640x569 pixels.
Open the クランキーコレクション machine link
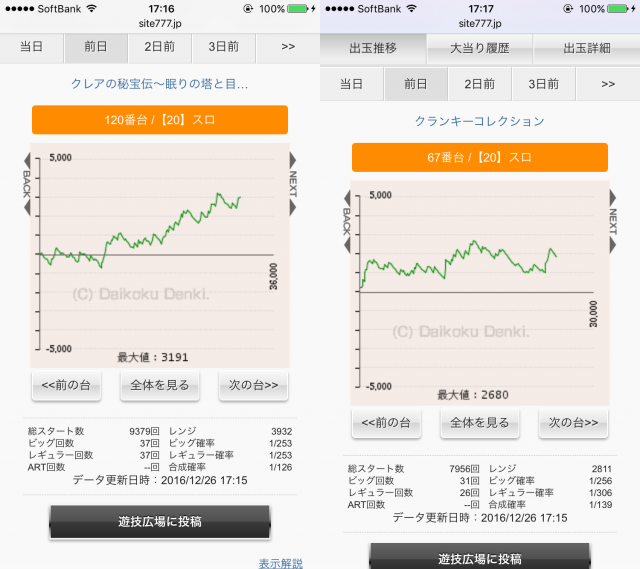480,121
